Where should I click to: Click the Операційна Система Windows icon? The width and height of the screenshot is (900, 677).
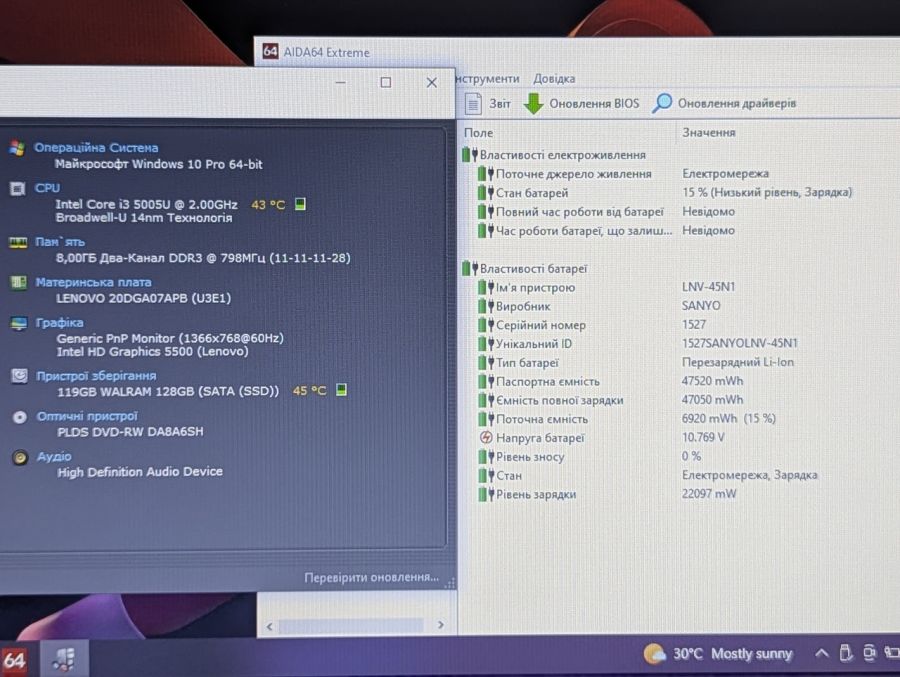pos(17,148)
